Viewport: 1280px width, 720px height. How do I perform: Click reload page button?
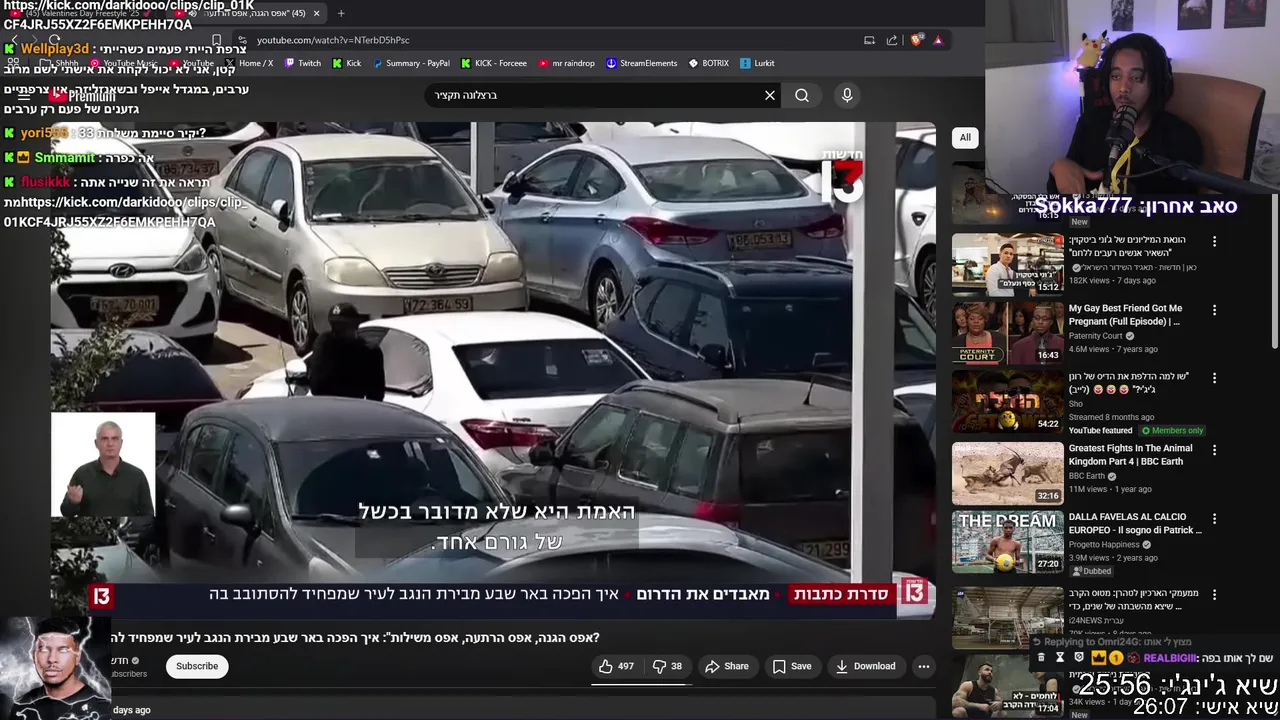pos(54,40)
